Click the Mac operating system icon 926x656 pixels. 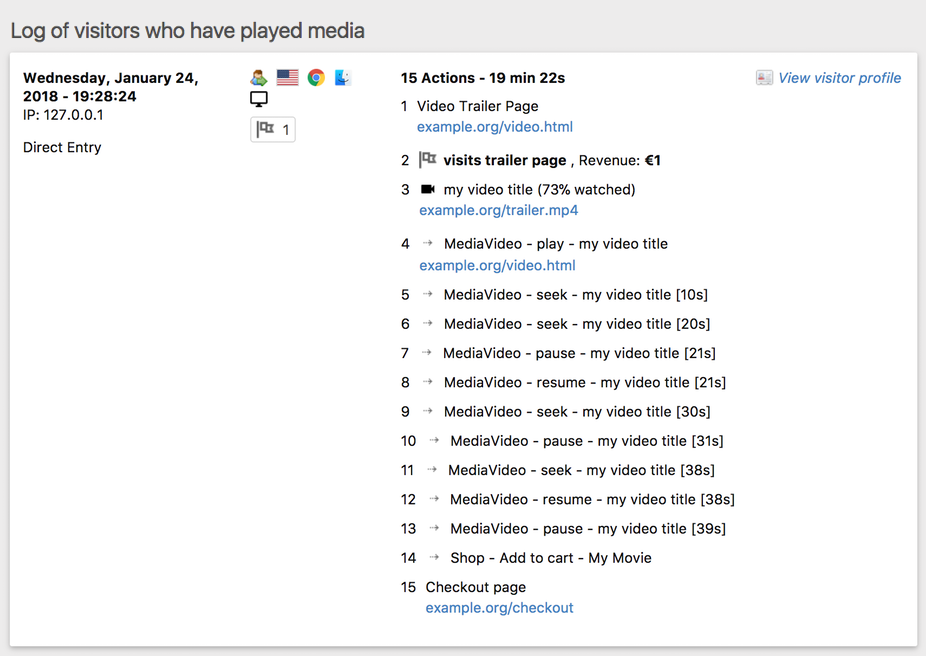coord(342,77)
